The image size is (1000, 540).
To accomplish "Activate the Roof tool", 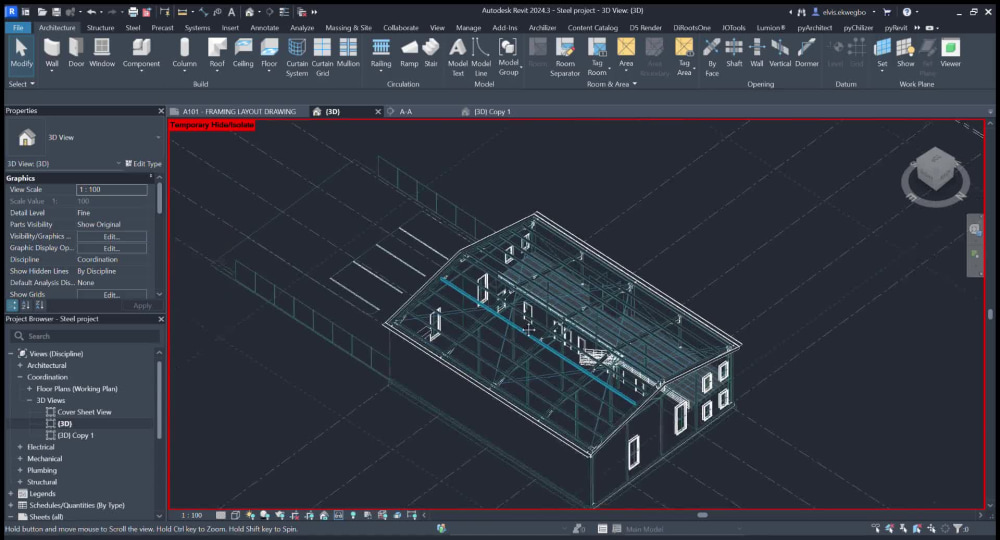I will click(217, 52).
